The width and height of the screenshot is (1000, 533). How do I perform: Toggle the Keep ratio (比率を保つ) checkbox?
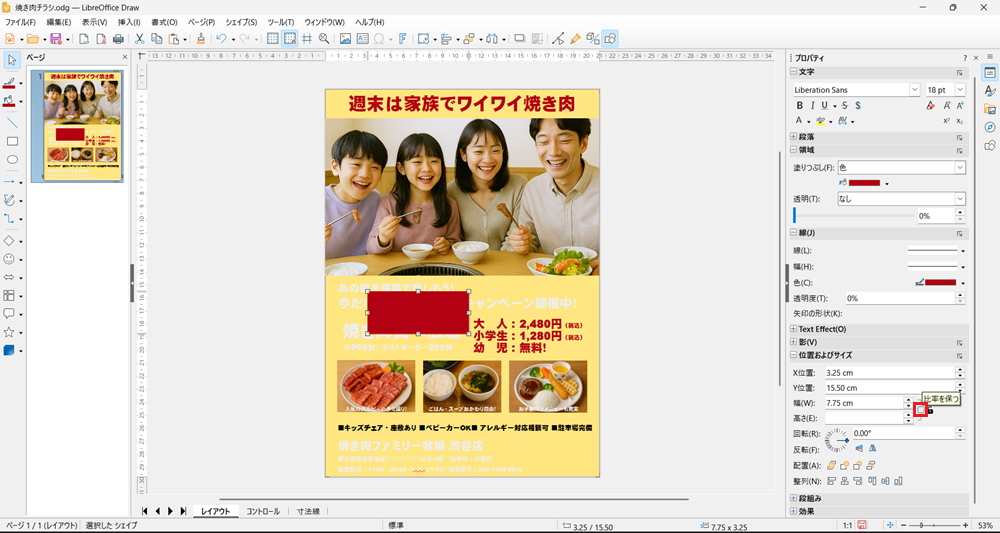pyautogui.click(x=920, y=410)
